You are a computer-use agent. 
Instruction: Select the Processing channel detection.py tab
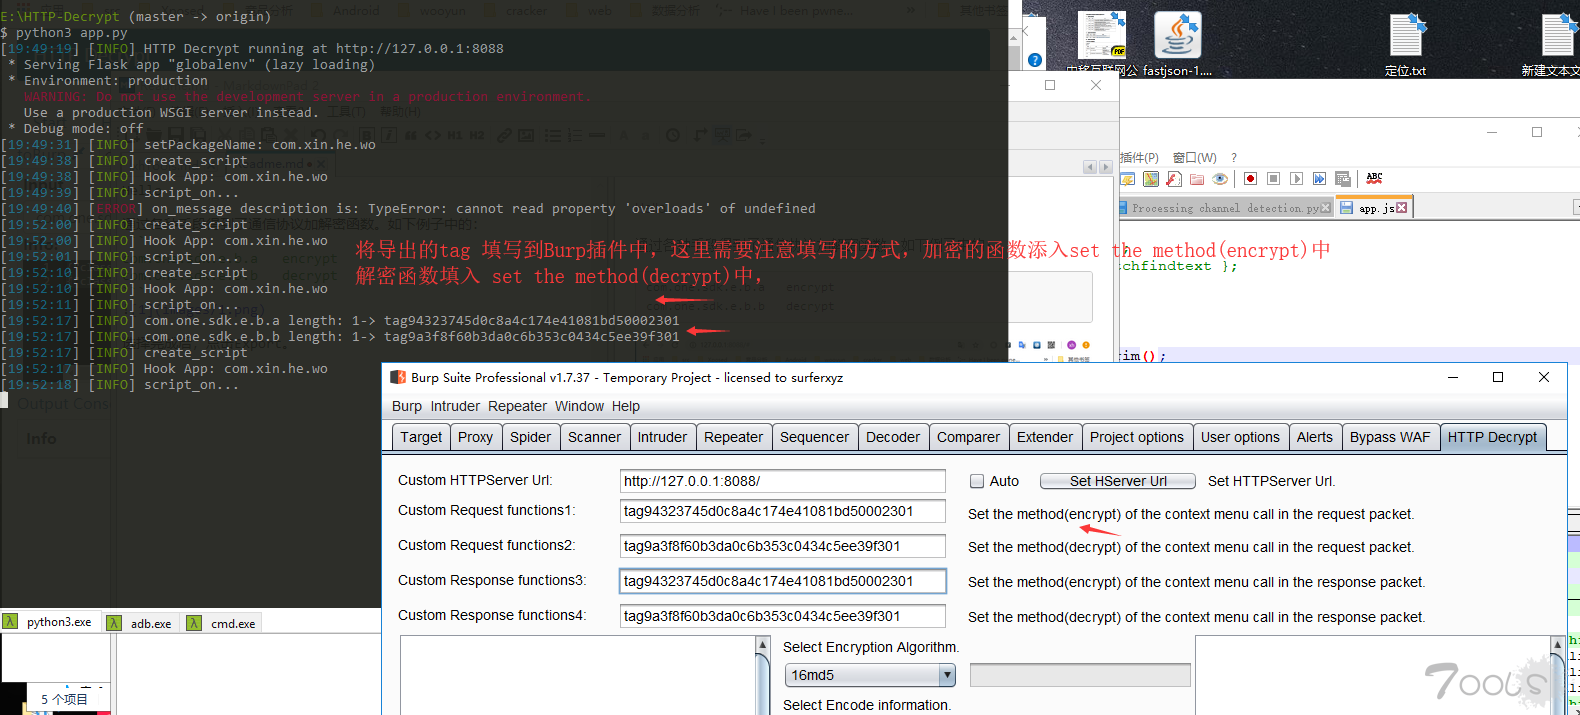pyautogui.click(x=1226, y=208)
